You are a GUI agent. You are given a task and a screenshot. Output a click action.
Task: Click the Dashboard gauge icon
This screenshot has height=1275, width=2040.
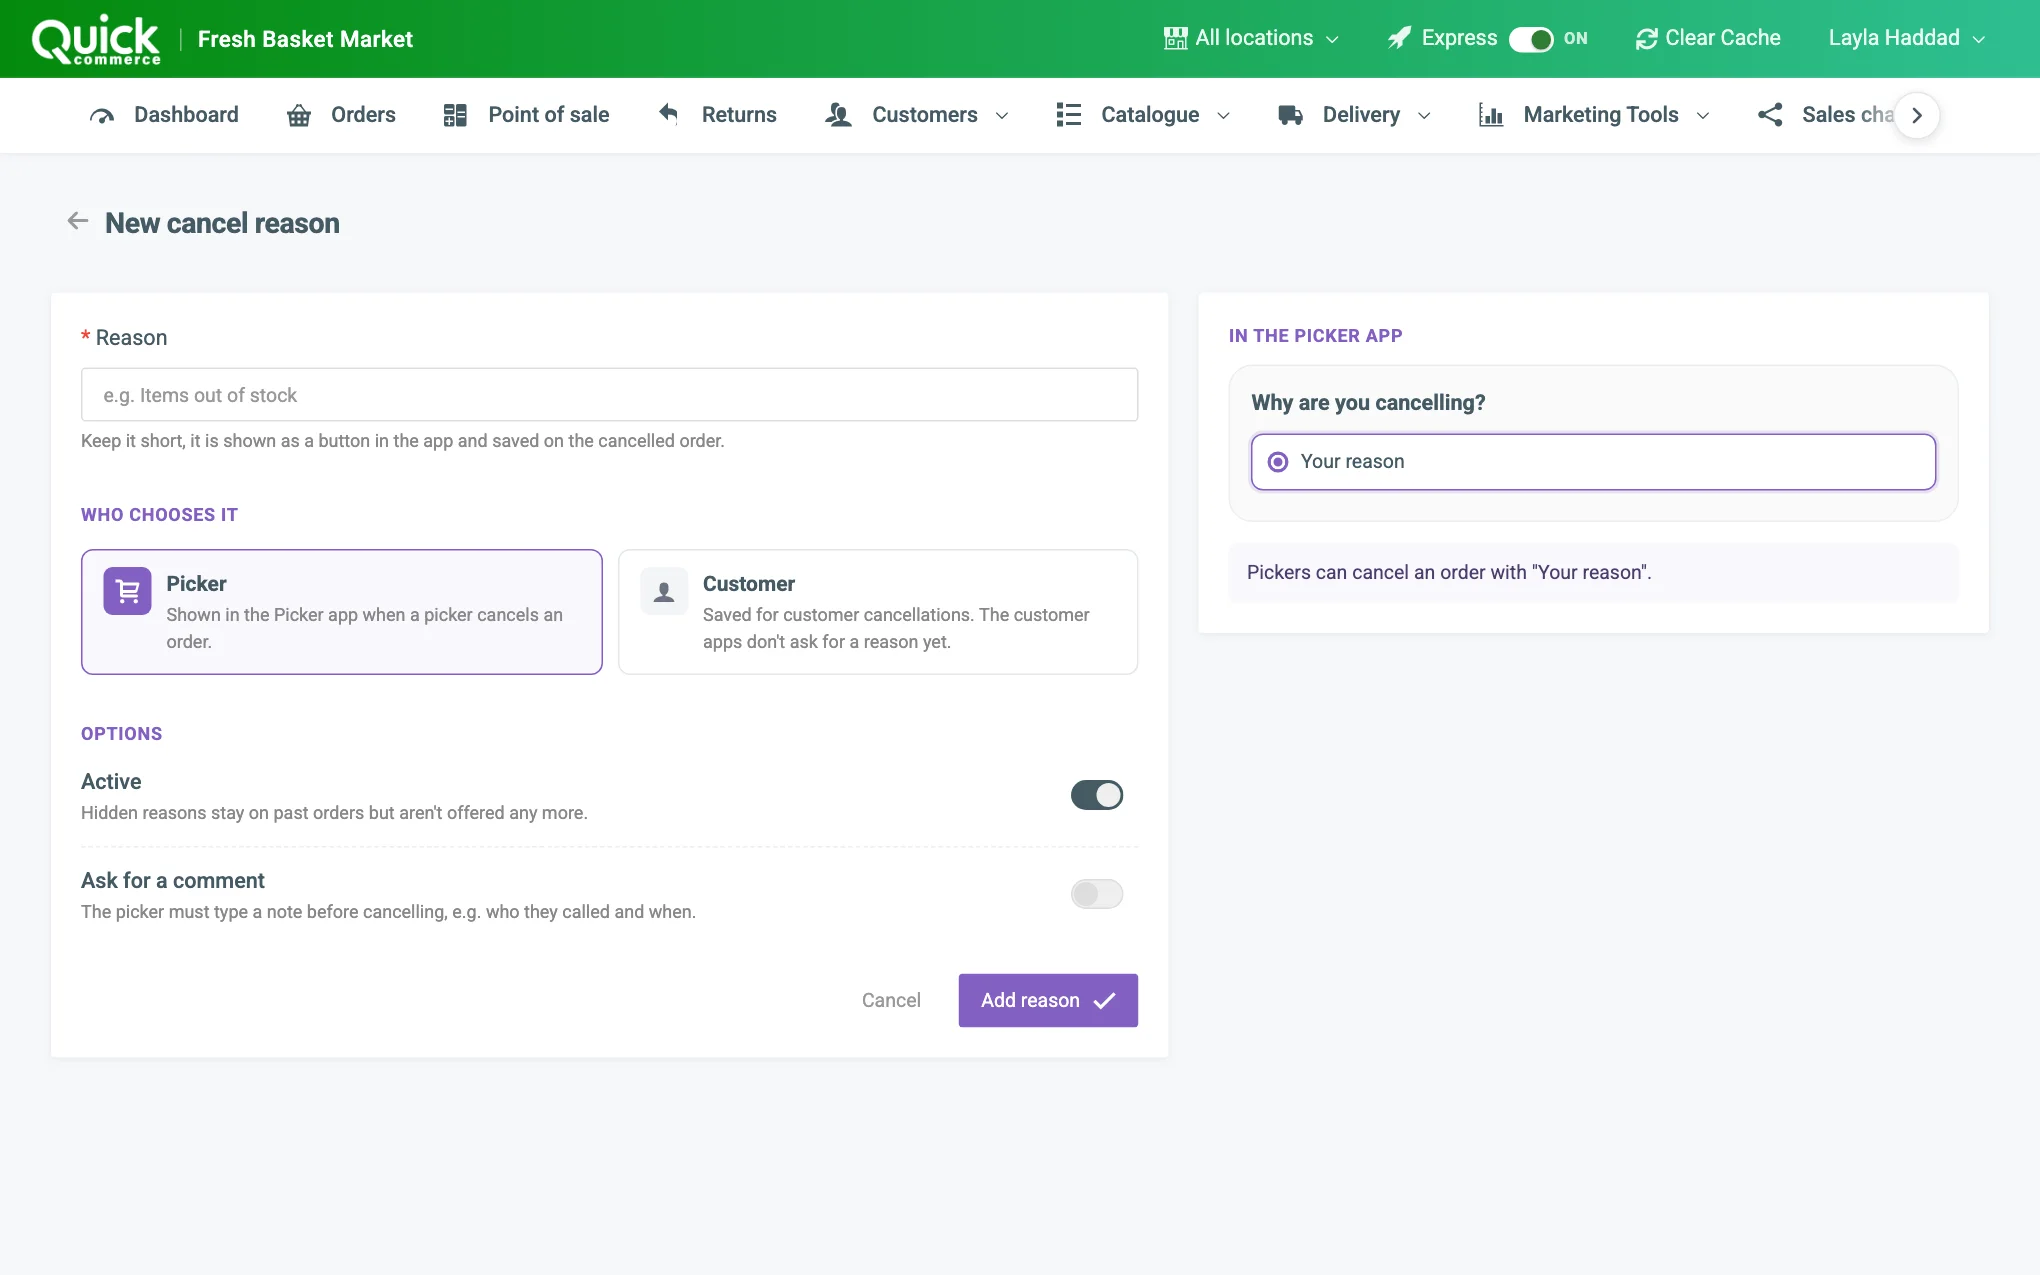pos(102,115)
